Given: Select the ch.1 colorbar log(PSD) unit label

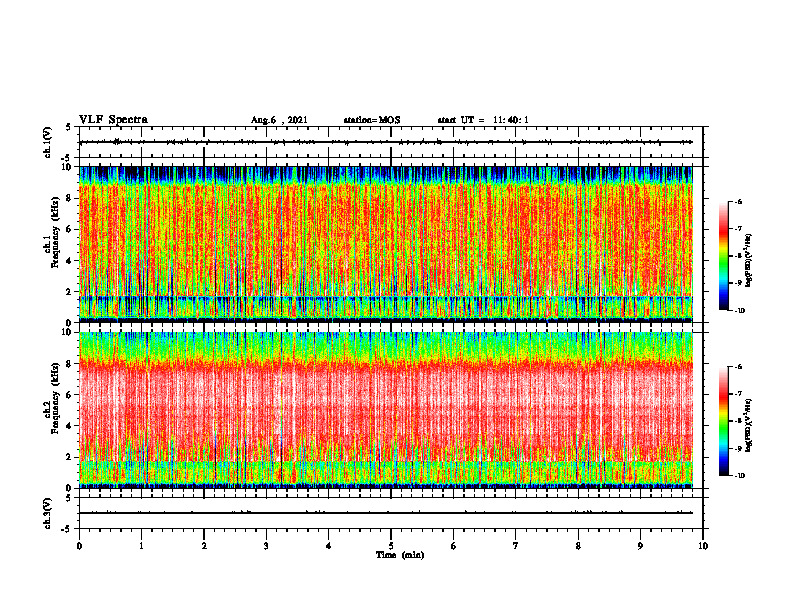Looking at the screenshot, I should tap(748, 260).
